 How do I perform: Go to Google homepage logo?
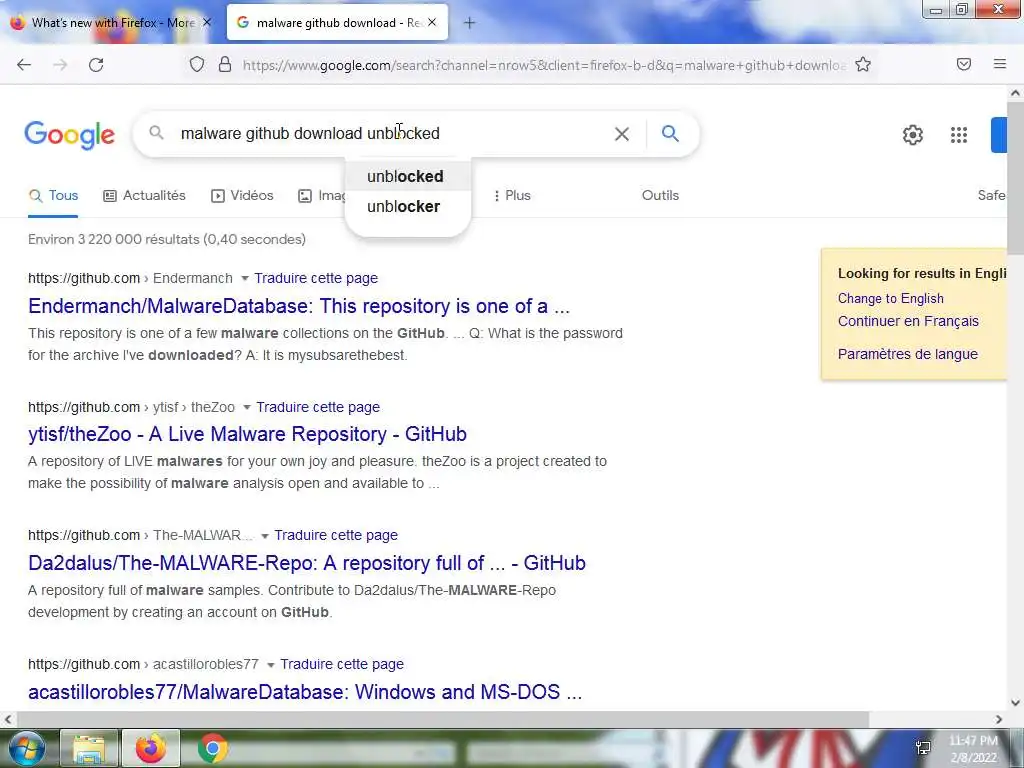coord(69,135)
